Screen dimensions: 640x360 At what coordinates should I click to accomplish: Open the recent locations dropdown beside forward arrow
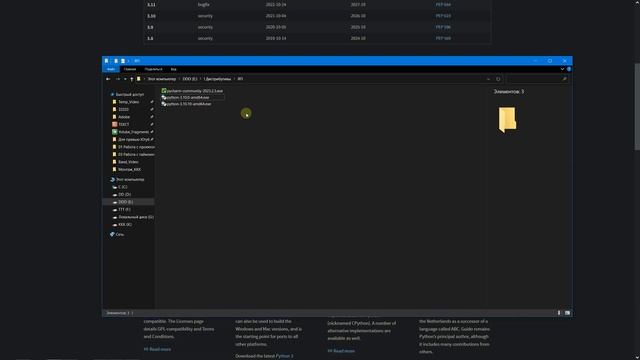coord(125,79)
